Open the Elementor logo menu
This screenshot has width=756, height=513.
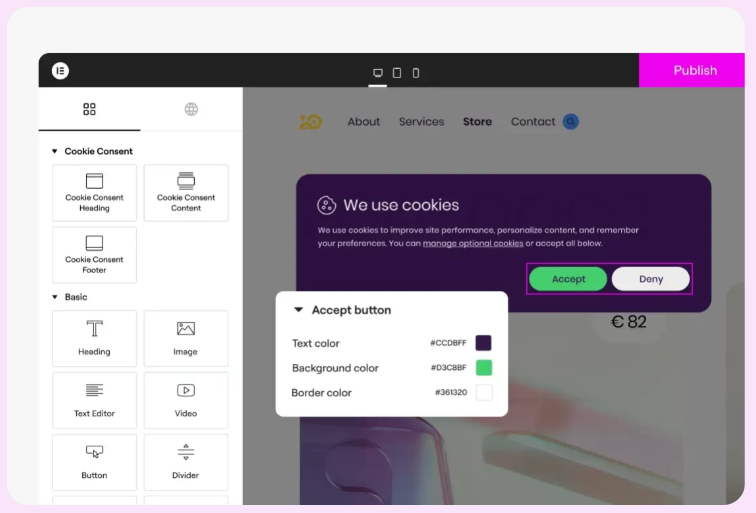(60, 71)
